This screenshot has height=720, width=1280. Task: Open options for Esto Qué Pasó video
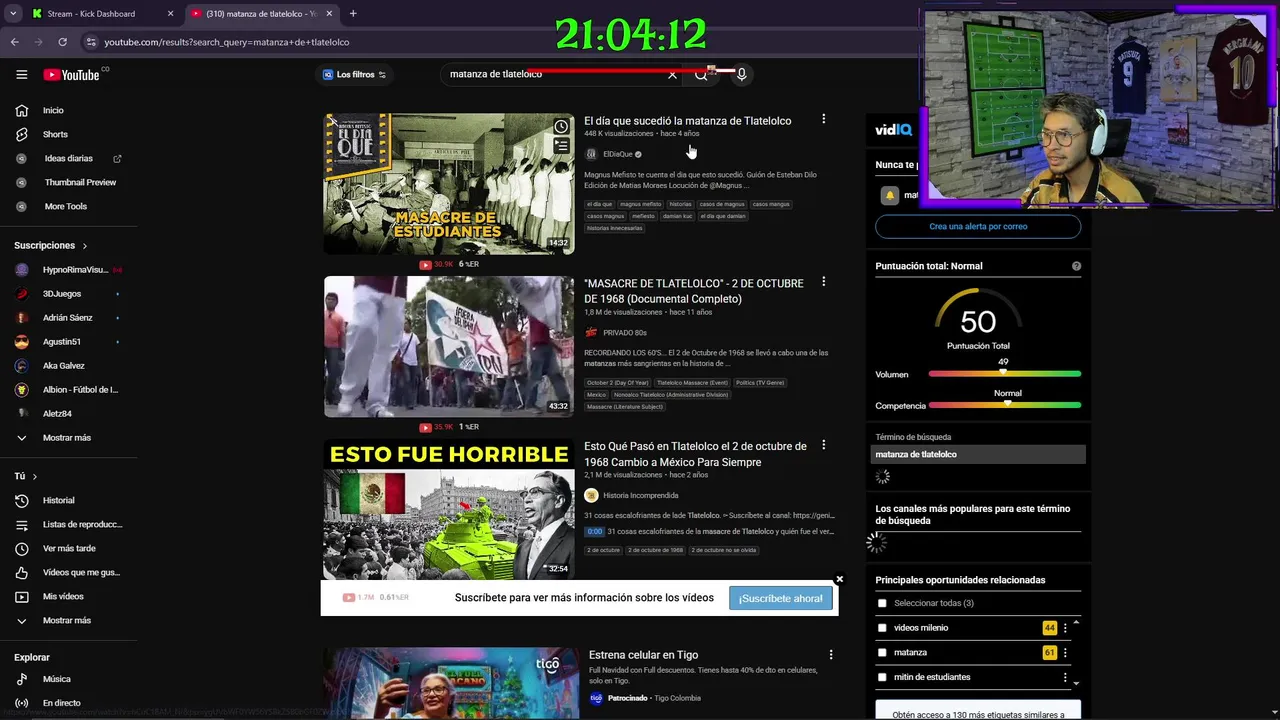click(823, 445)
